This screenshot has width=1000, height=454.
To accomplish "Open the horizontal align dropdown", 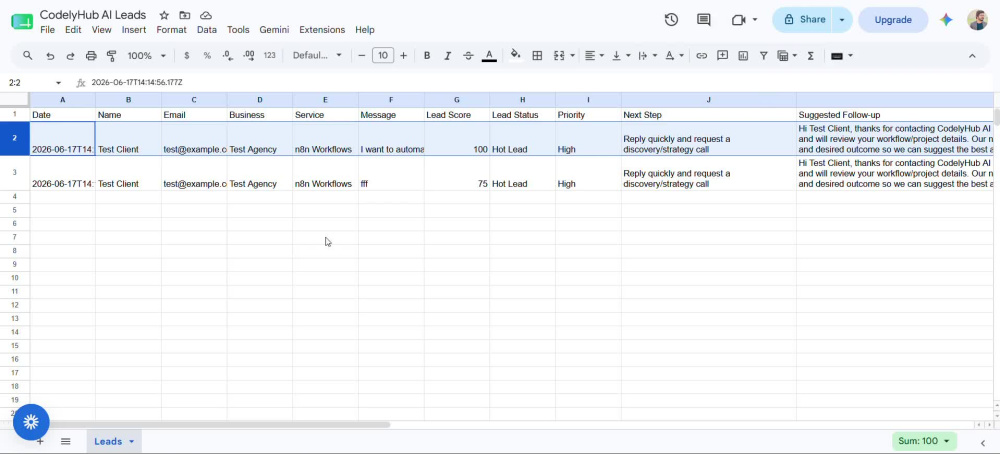I will [594, 55].
